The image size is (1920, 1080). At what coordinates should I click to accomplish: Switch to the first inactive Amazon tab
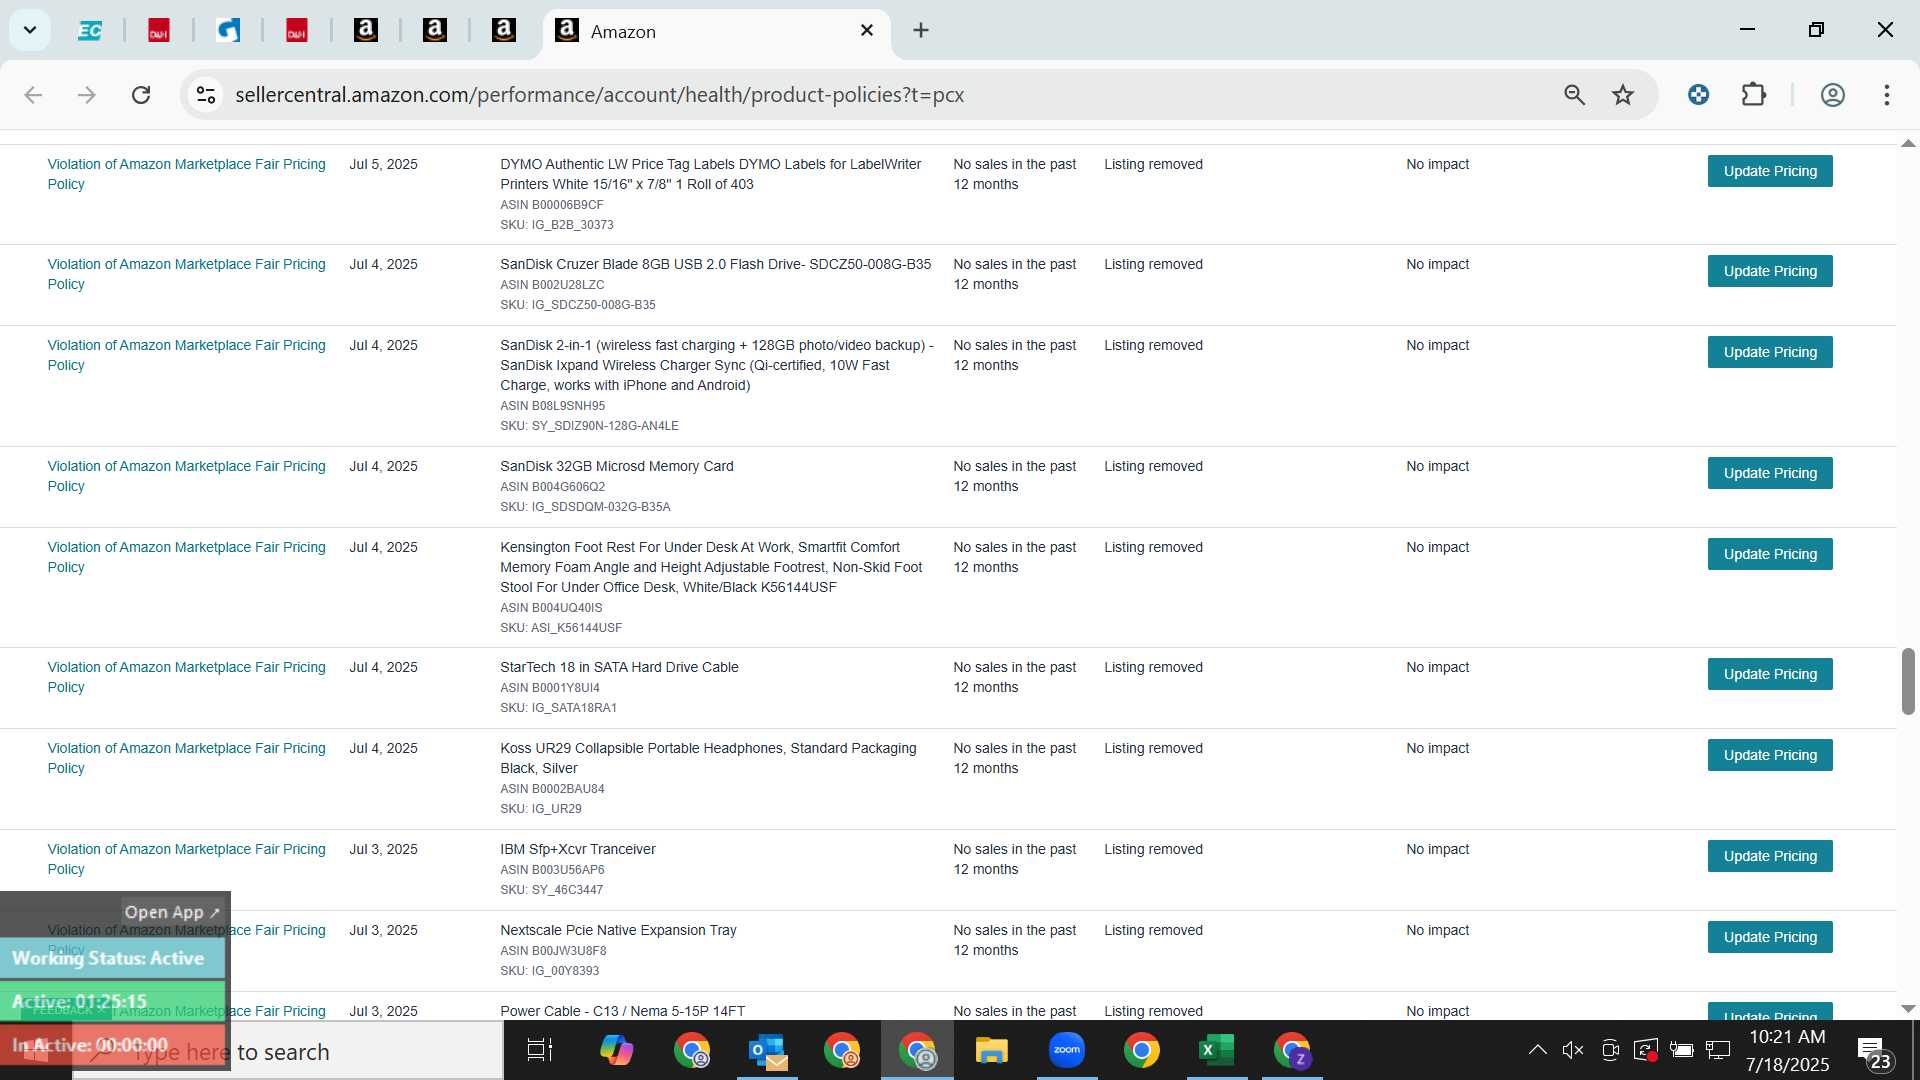pos(366,31)
